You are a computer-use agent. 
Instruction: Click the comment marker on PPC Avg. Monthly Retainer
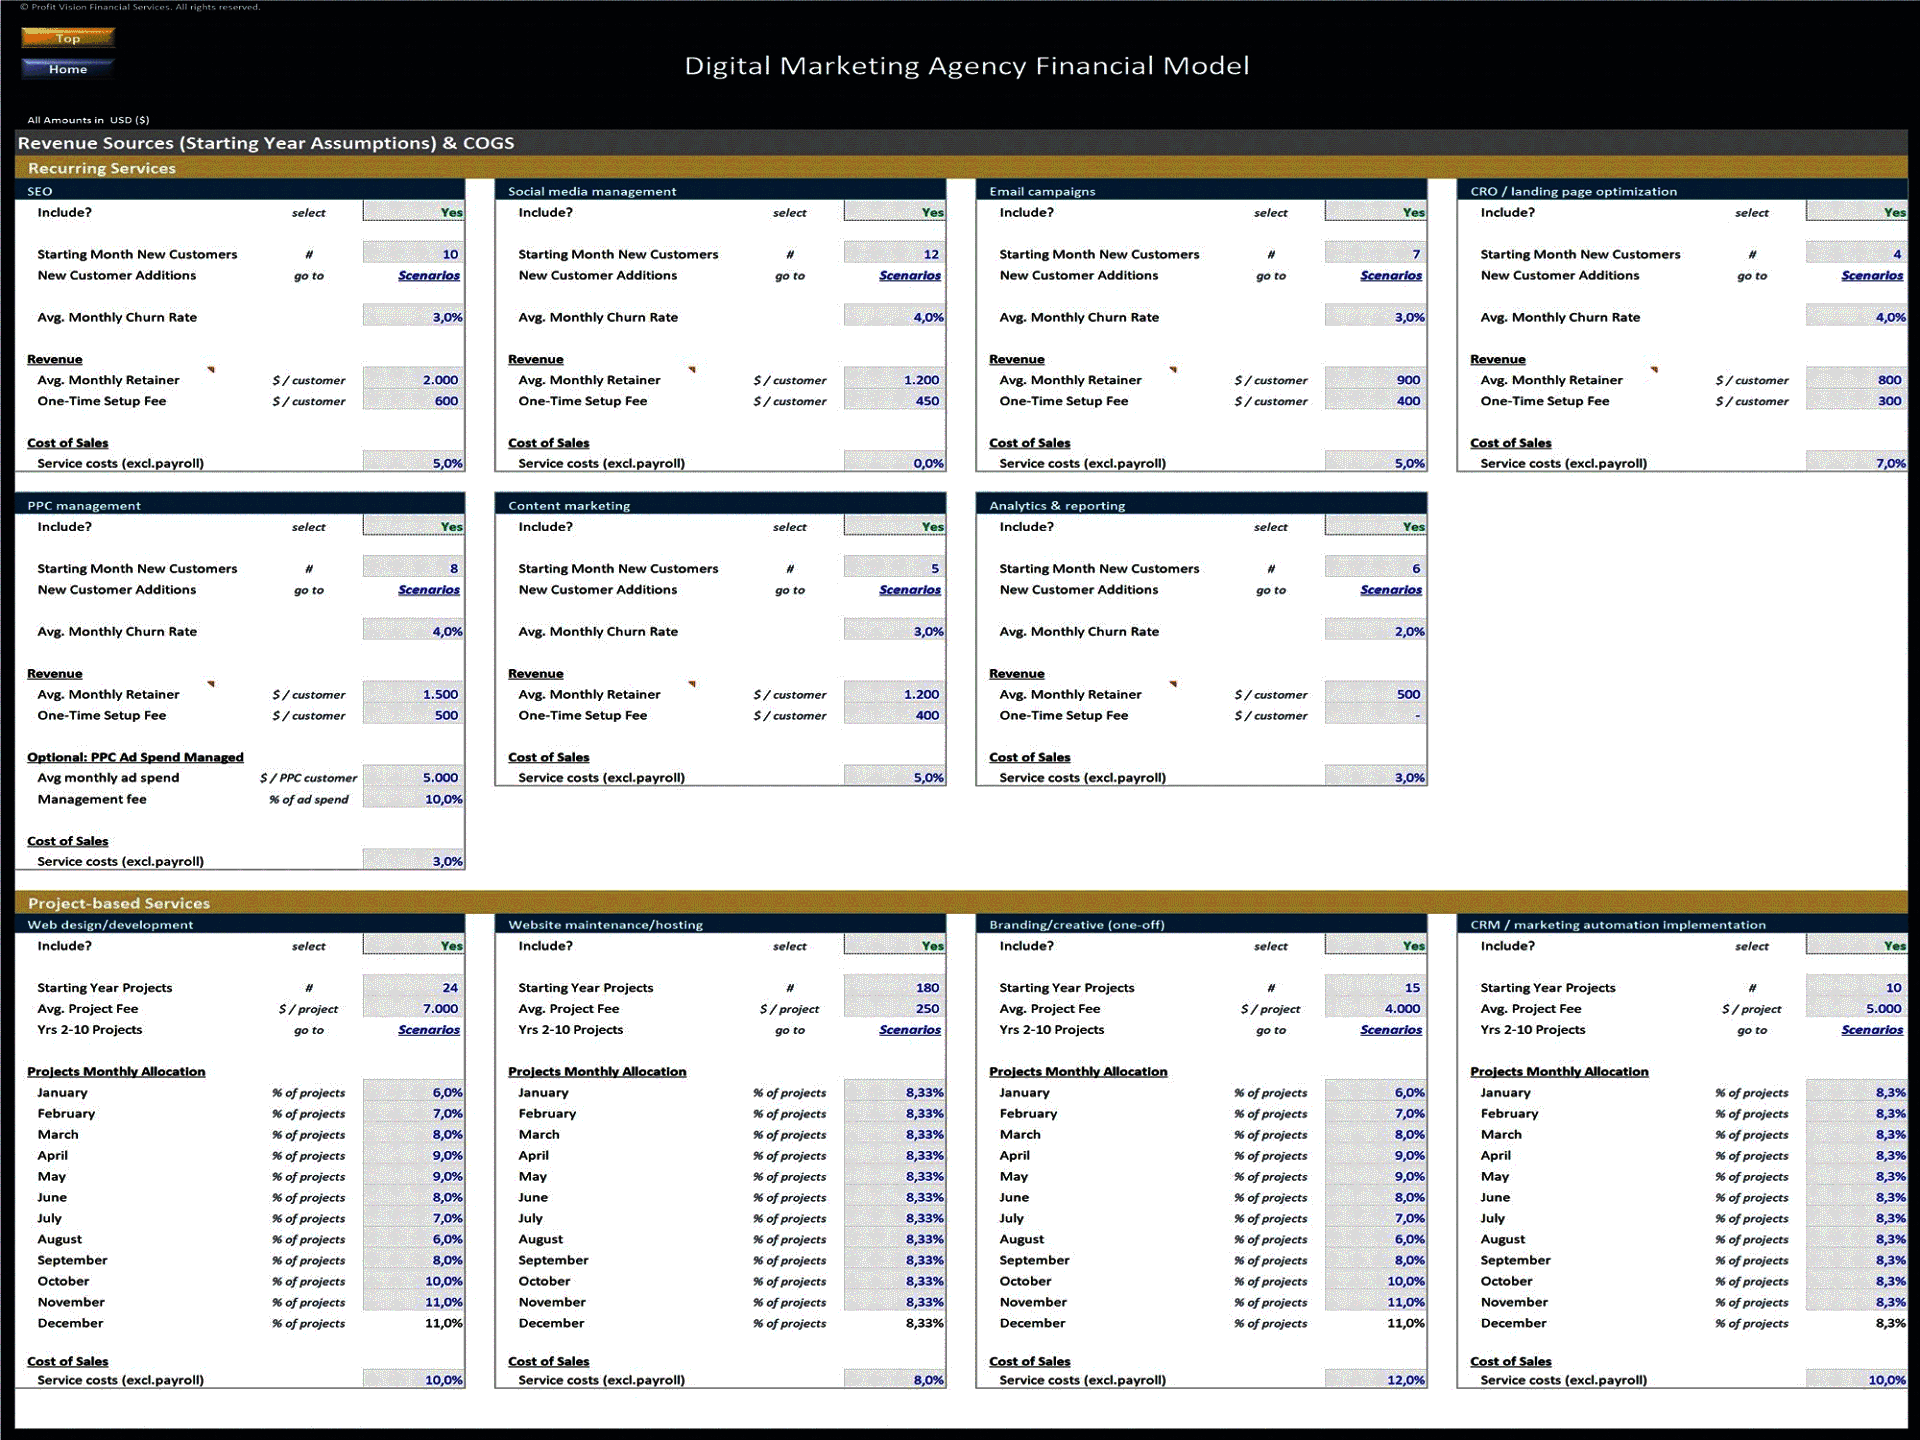tap(211, 682)
